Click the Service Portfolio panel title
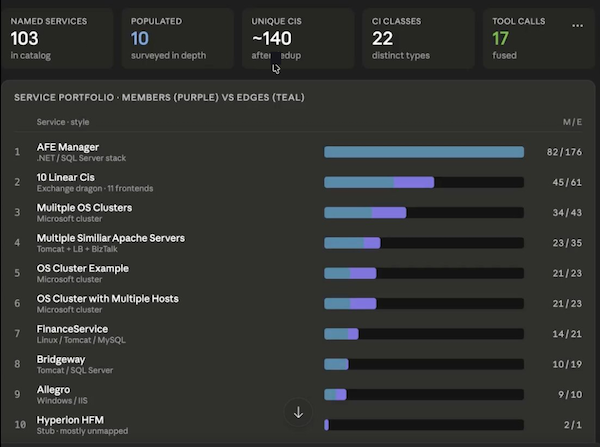Screen dimensions: 600x447 (159, 98)
